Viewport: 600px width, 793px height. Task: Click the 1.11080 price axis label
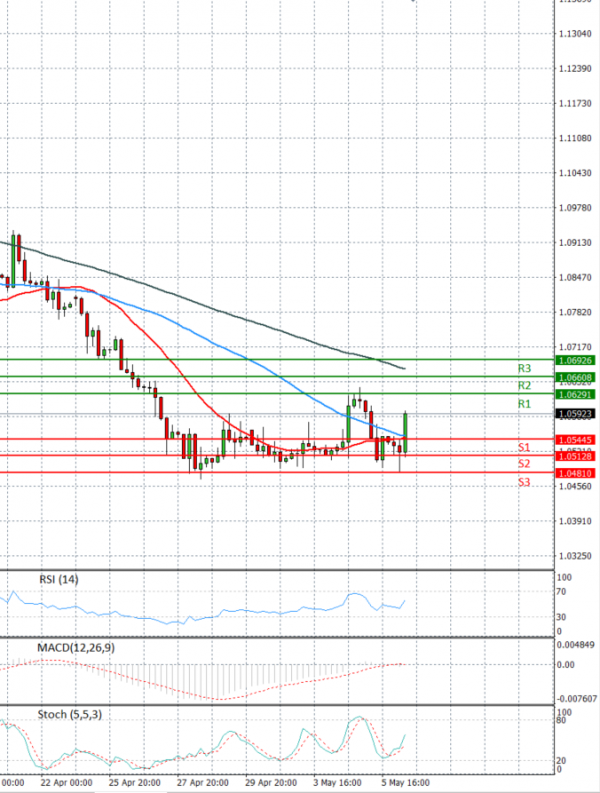575,139
